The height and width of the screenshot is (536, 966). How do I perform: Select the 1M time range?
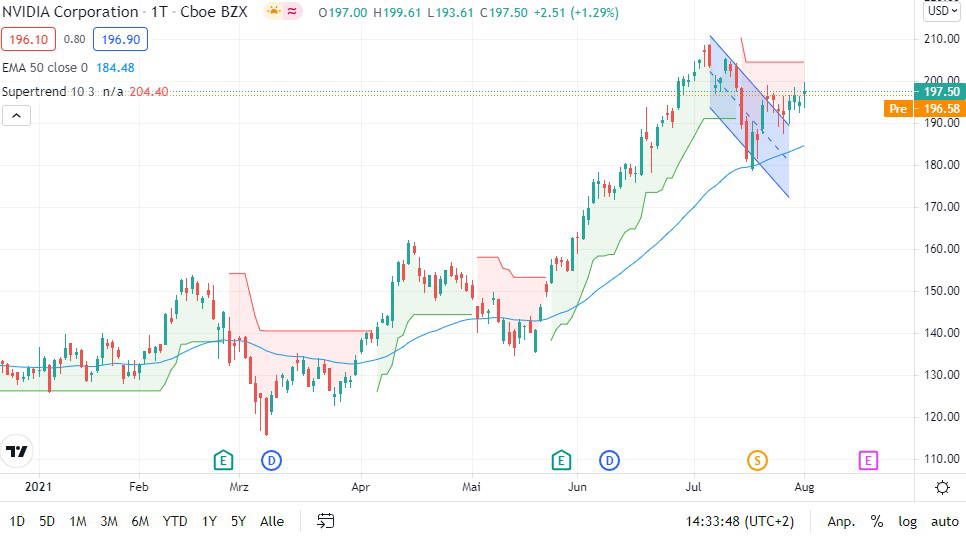(78, 521)
